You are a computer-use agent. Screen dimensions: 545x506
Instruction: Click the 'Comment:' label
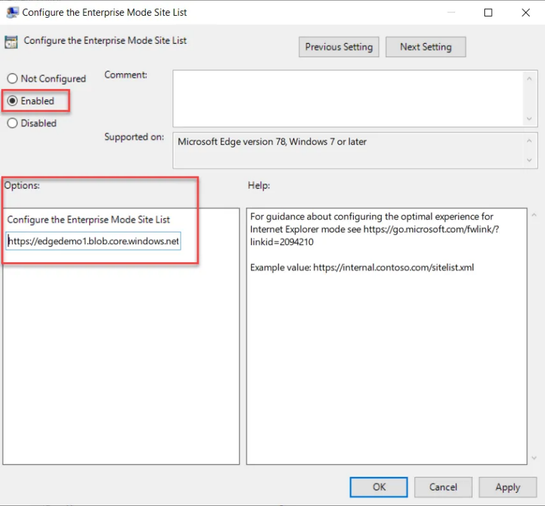click(x=125, y=75)
